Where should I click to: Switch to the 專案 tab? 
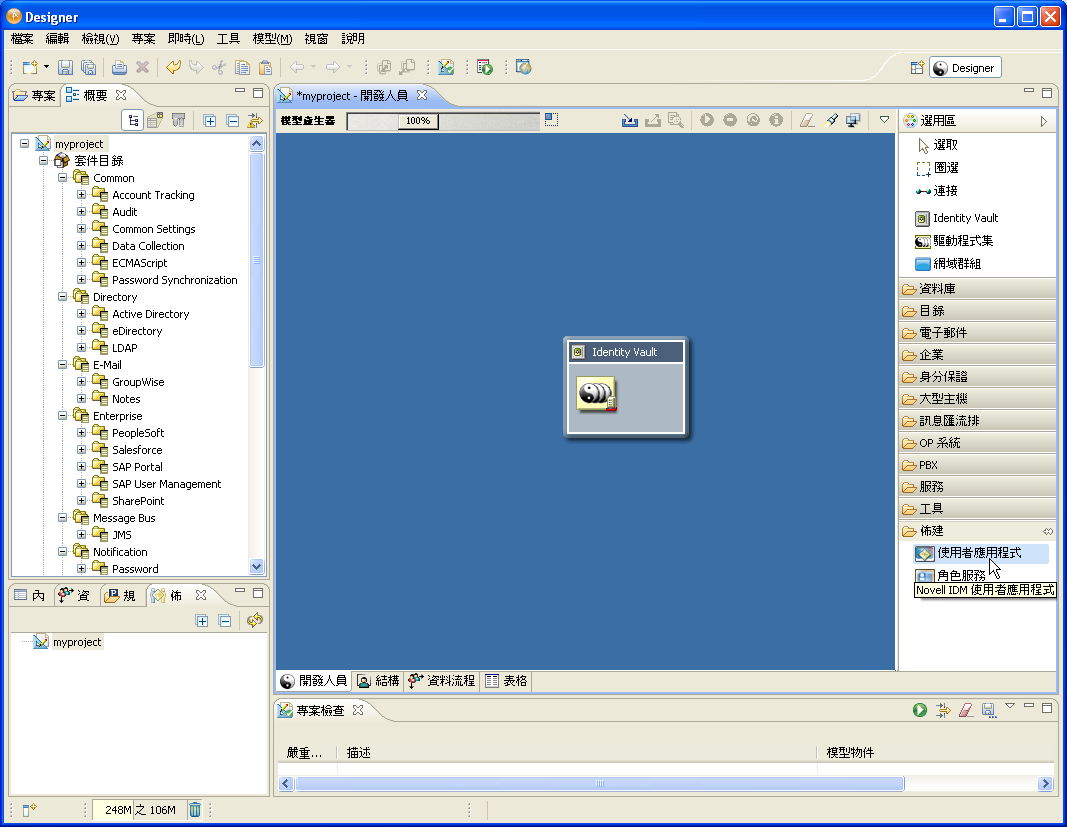tap(35, 95)
